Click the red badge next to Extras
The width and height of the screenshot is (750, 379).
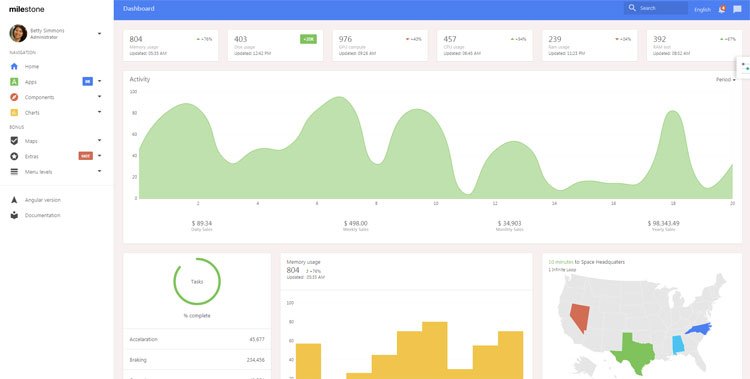86,156
